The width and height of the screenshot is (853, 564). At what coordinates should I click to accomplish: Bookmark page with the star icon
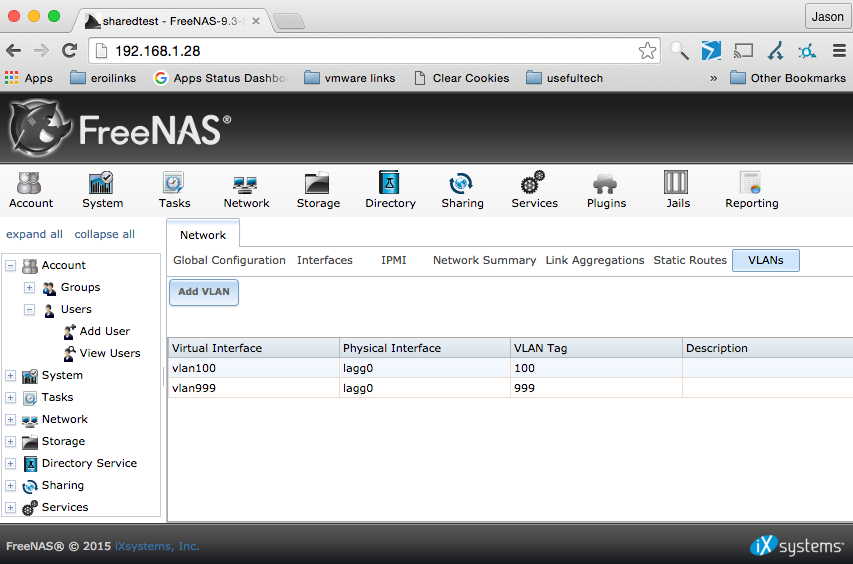[x=647, y=51]
